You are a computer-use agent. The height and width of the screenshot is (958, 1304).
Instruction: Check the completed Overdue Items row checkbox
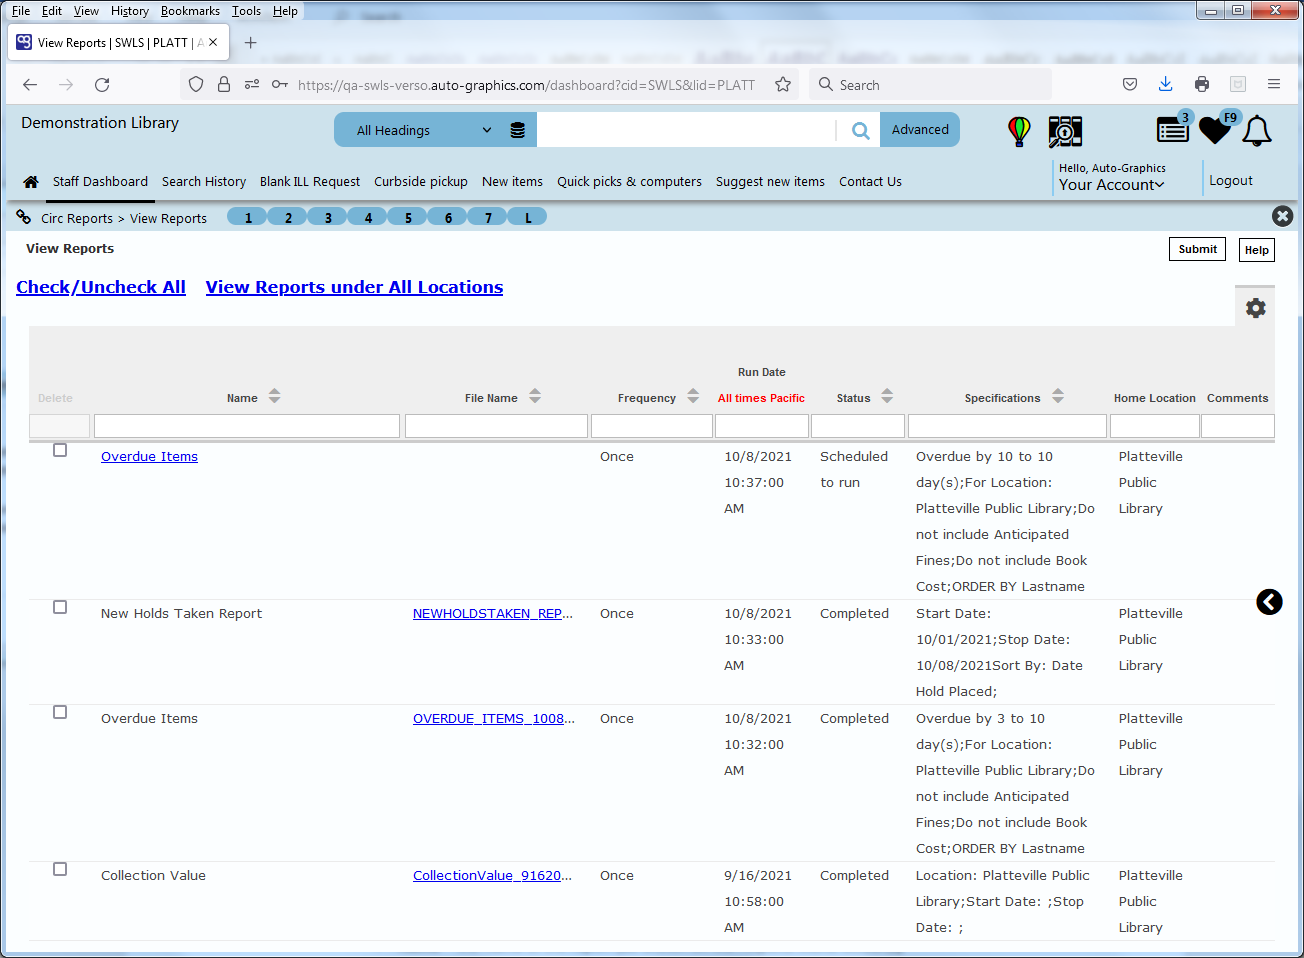[x=60, y=713]
